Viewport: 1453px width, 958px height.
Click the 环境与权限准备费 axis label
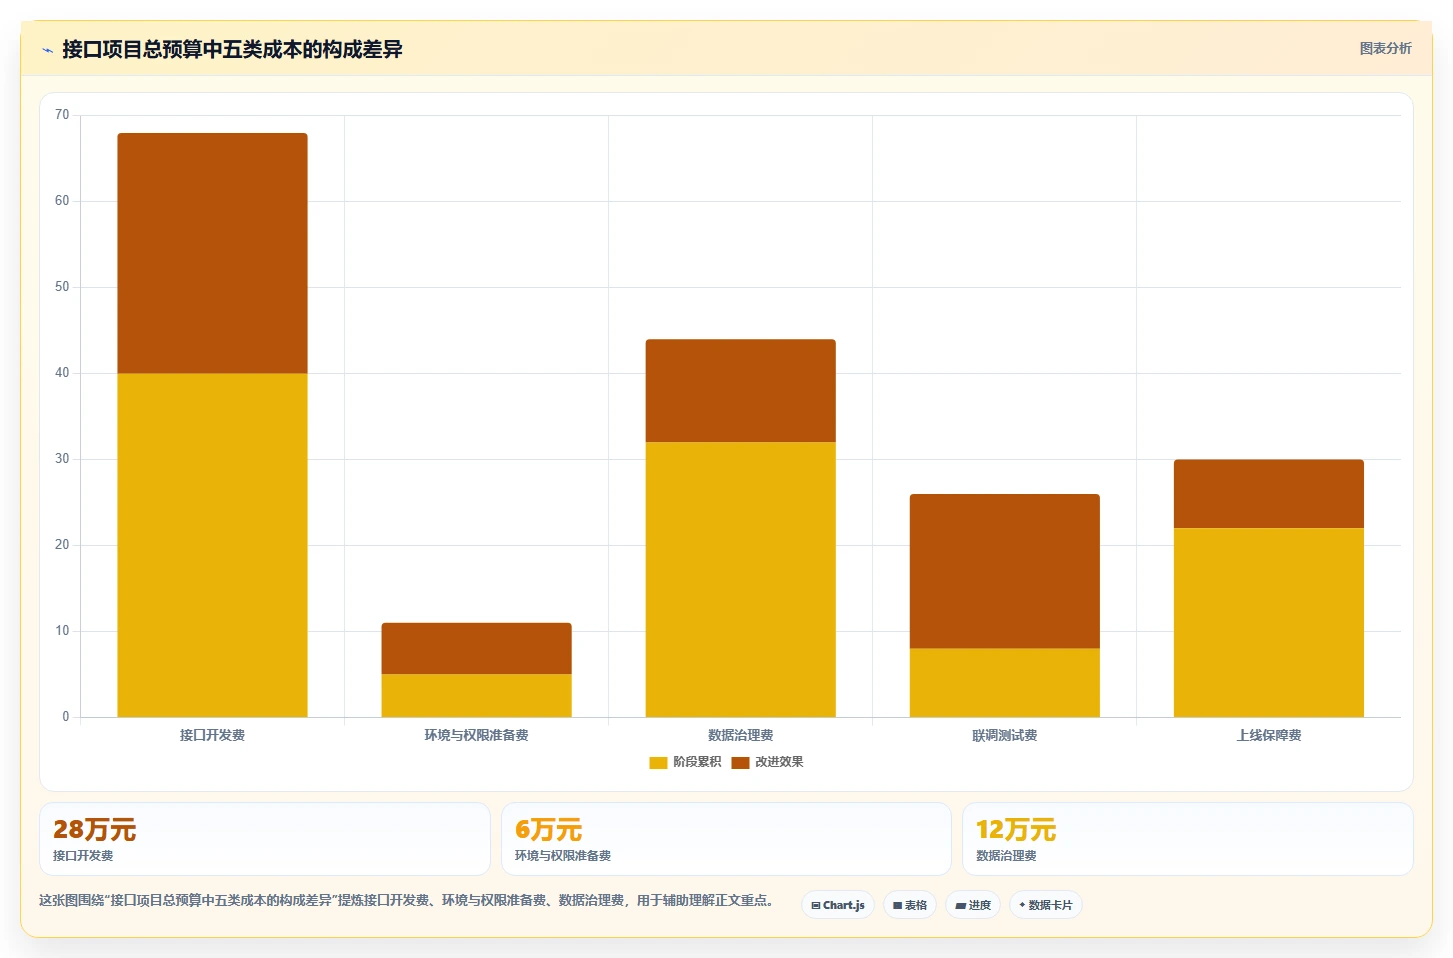click(476, 735)
